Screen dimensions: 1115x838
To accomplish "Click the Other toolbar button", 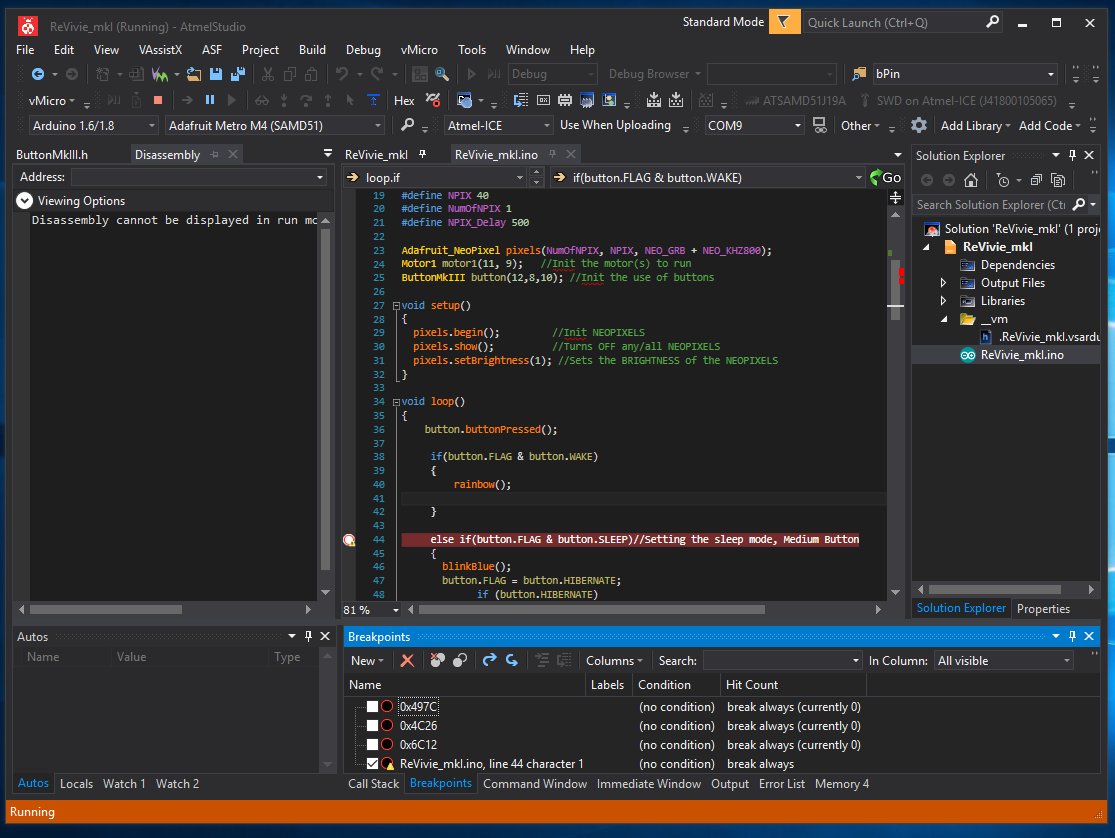I will [x=860, y=126].
